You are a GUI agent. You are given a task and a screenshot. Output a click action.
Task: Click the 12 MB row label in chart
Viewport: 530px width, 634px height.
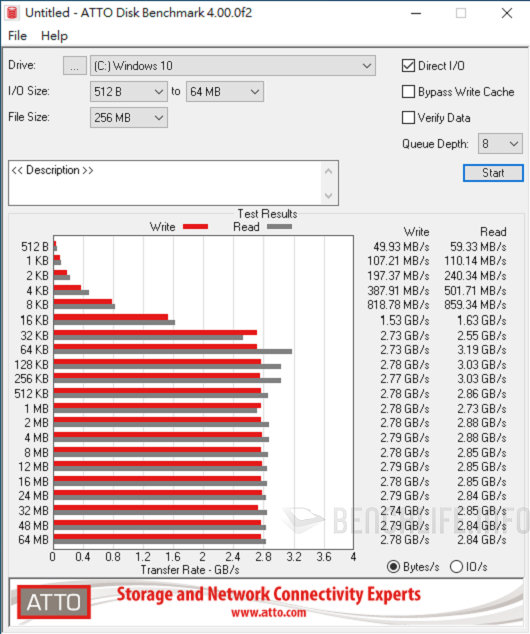point(34,467)
